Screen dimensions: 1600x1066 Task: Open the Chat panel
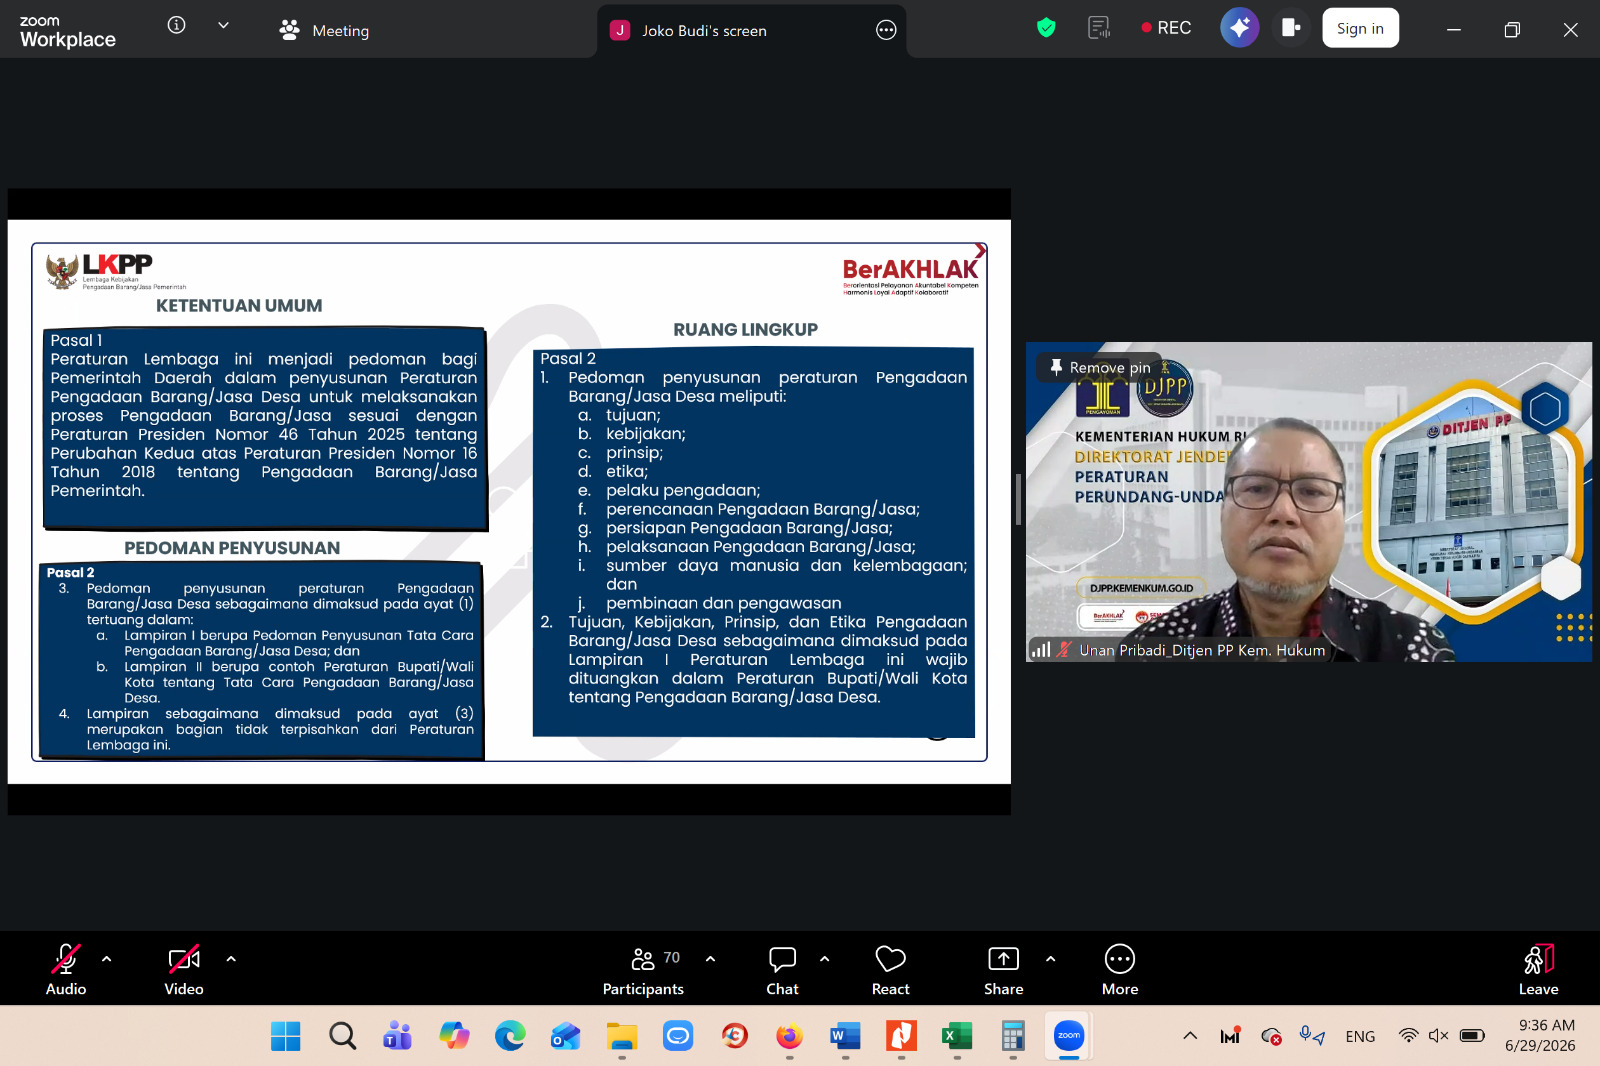(x=782, y=970)
